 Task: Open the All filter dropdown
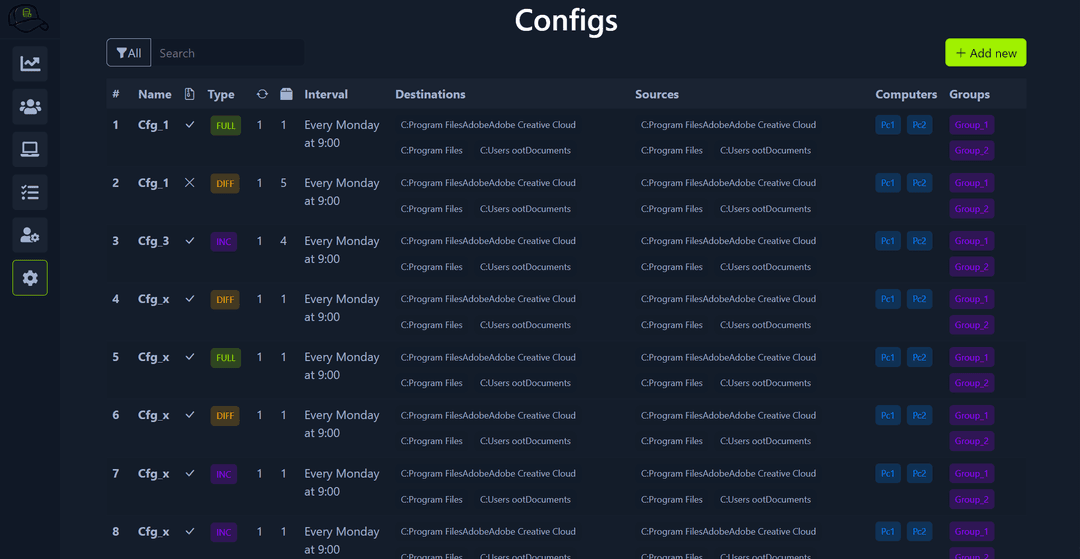129,53
